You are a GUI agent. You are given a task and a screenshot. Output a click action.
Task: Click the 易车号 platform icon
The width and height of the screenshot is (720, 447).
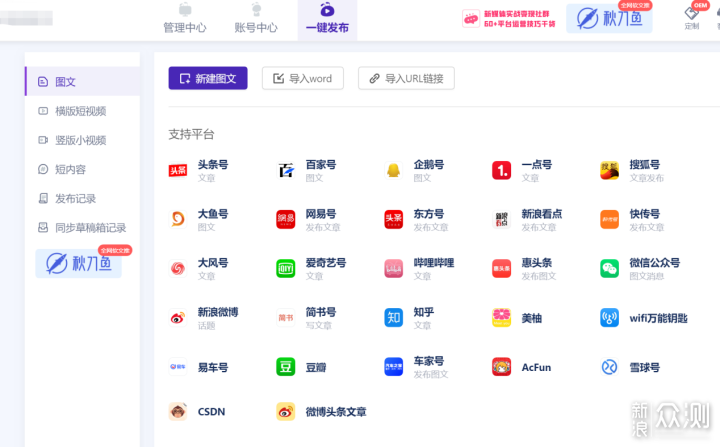[x=178, y=367]
